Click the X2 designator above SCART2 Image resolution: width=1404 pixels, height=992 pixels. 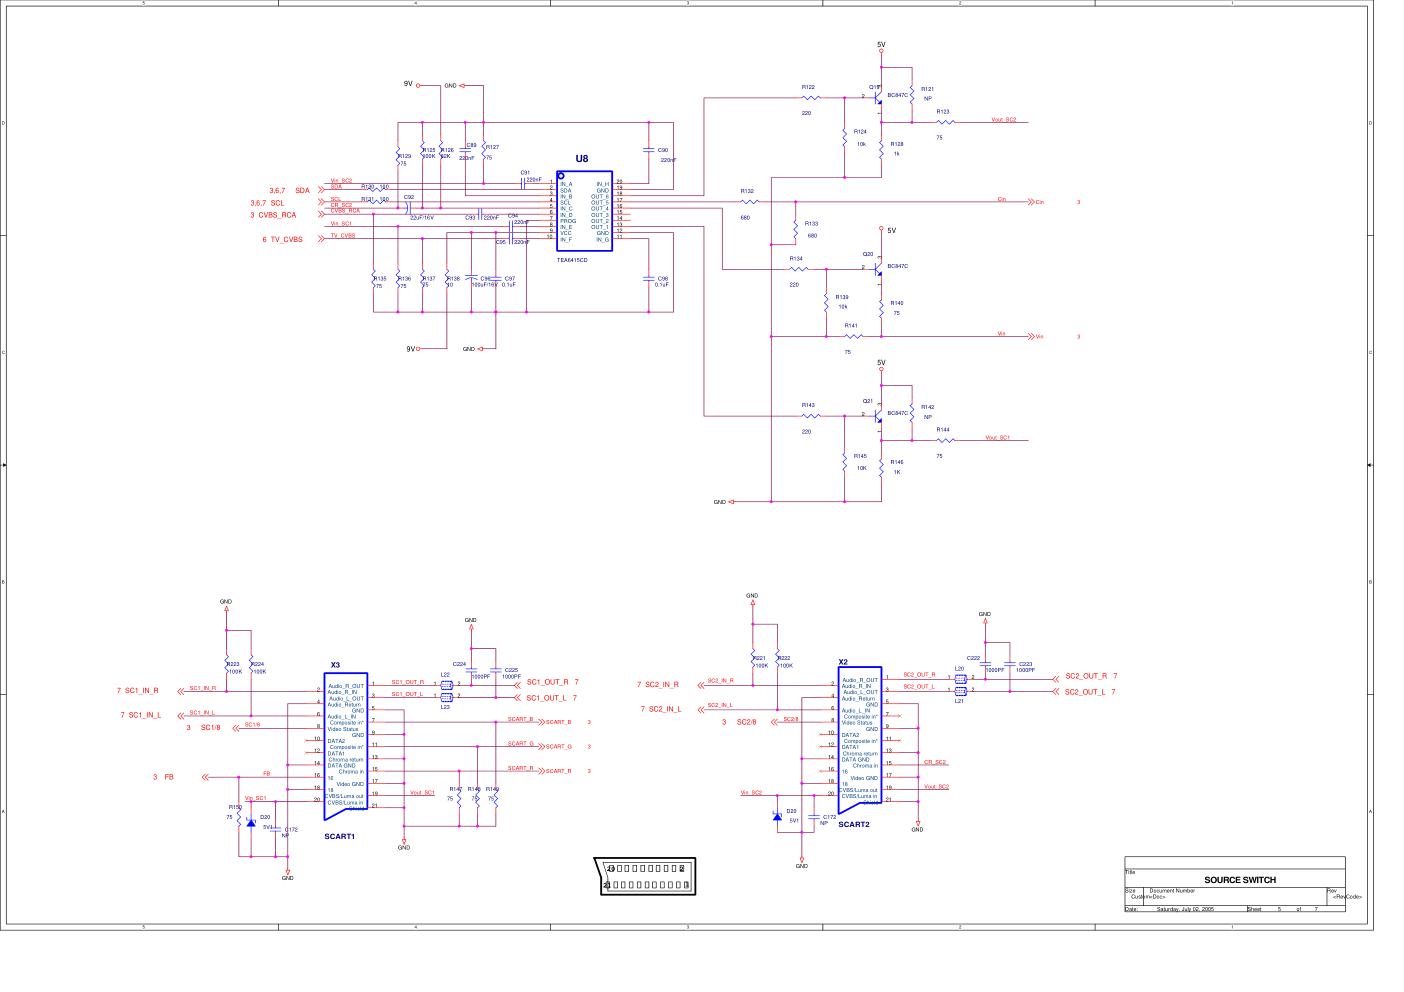pyautogui.click(x=843, y=662)
